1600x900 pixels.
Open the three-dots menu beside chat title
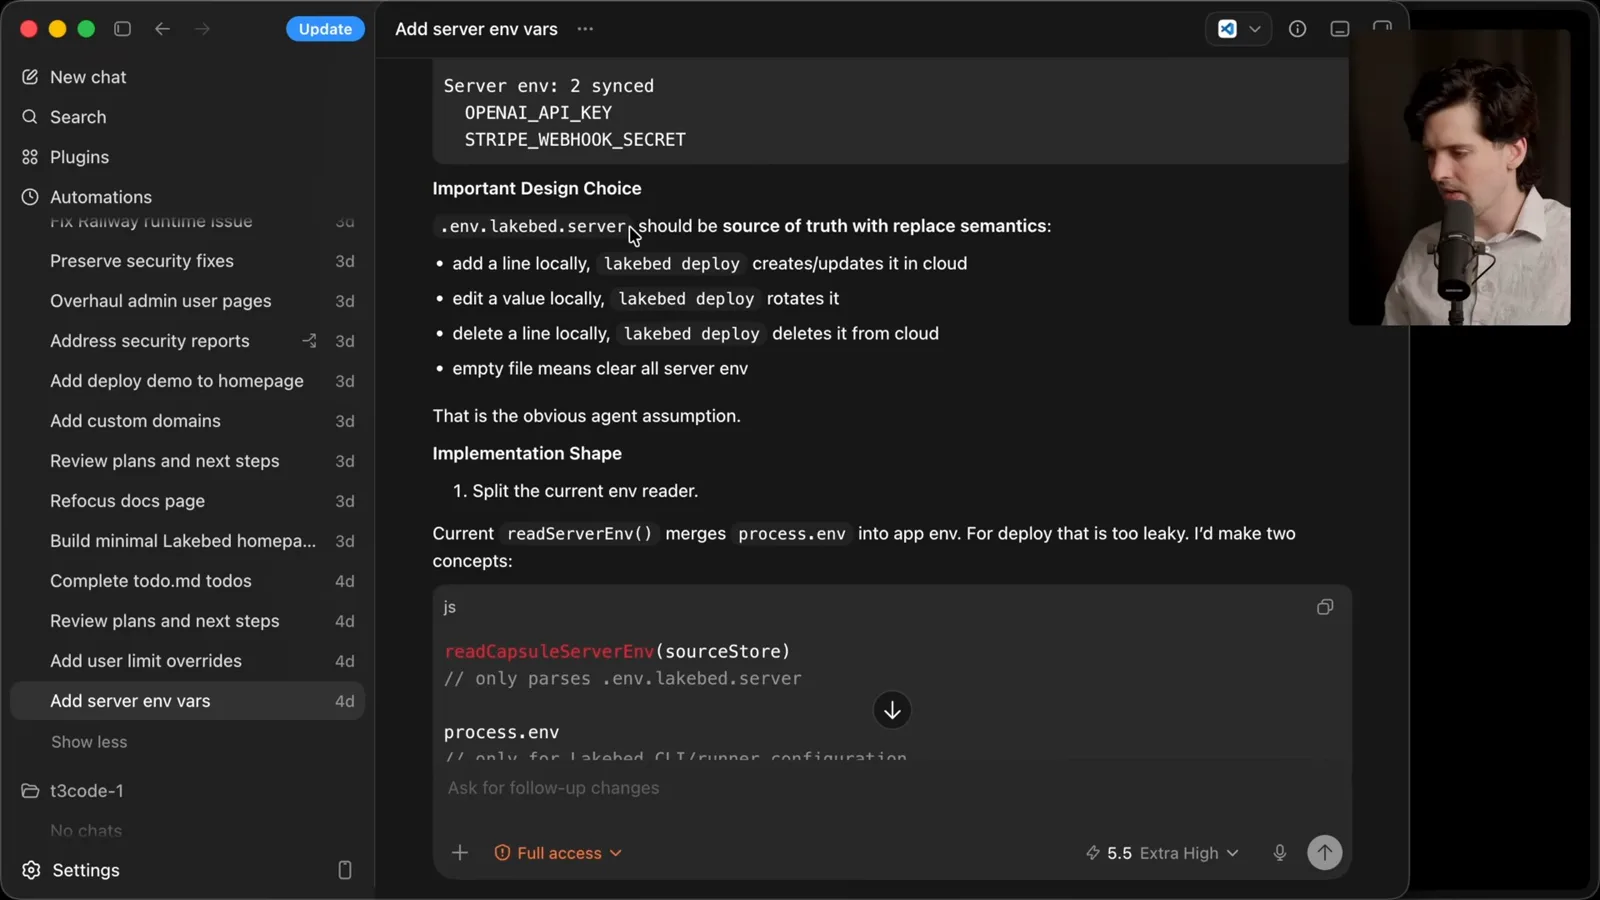click(x=585, y=29)
